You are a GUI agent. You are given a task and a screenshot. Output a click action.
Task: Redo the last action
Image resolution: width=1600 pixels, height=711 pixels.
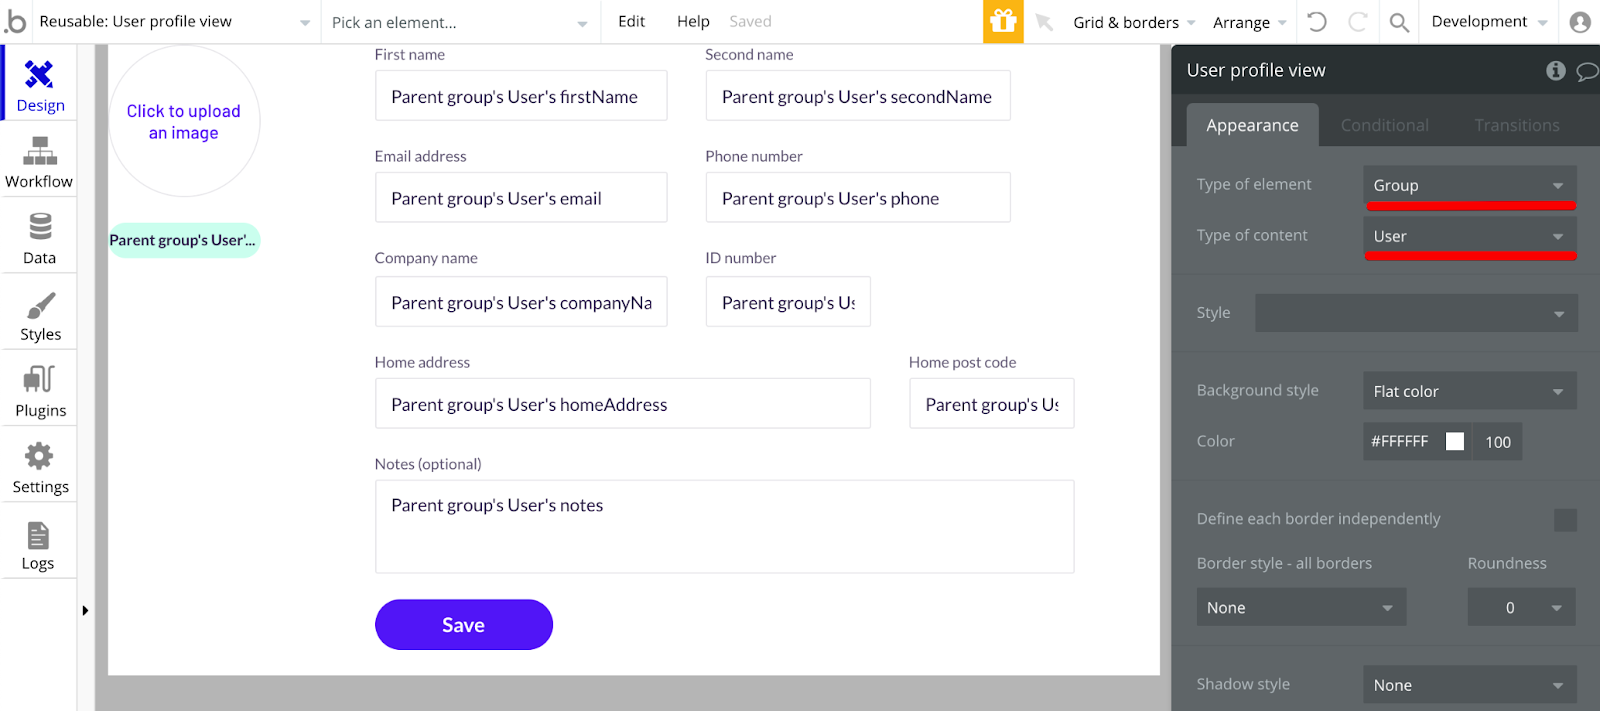click(x=1357, y=21)
